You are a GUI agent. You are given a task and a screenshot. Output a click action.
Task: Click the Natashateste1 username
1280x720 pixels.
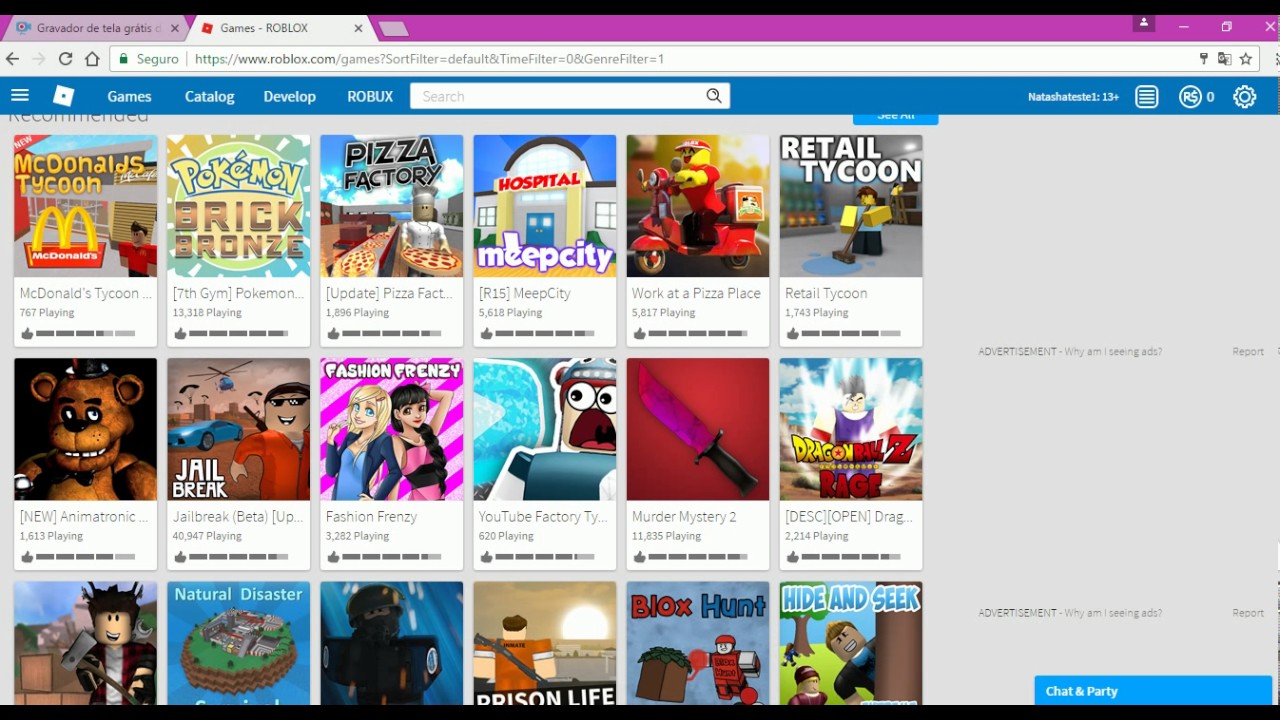(1073, 97)
